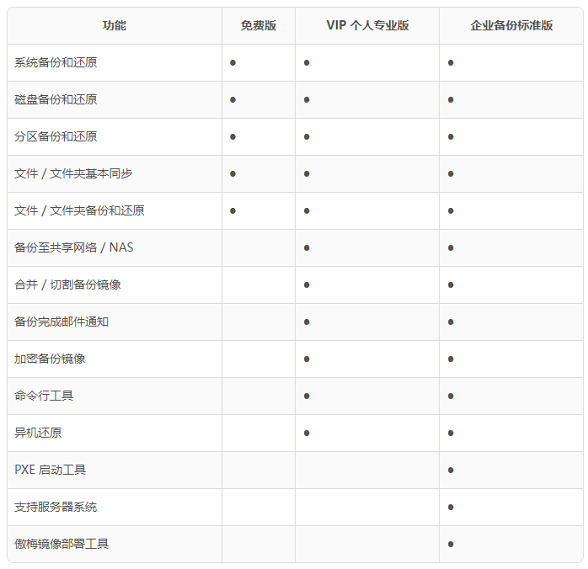The height and width of the screenshot is (569, 588).
Task: Select the 备份完成邮件通知 row label
Action: (62, 322)
